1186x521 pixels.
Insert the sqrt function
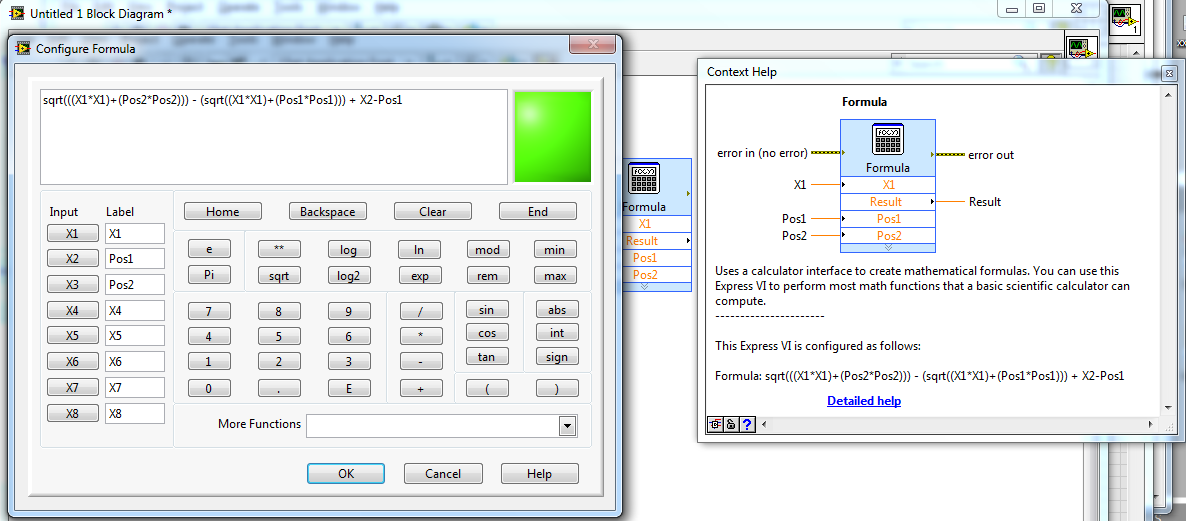pyautogui.click(x=279, y=275)
